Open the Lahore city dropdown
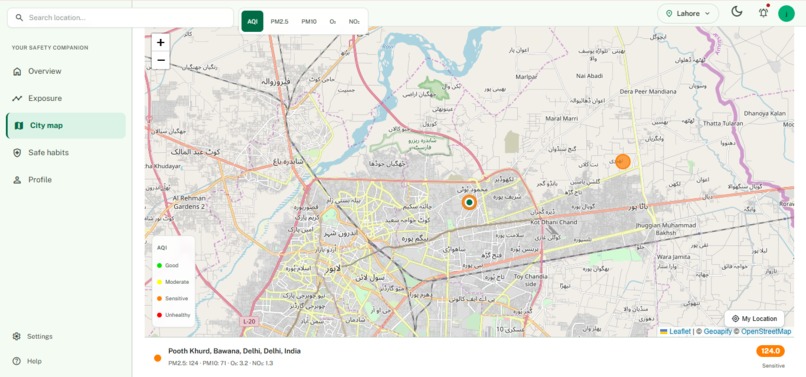Screen dimensions: 806x377 pos(688,14)
